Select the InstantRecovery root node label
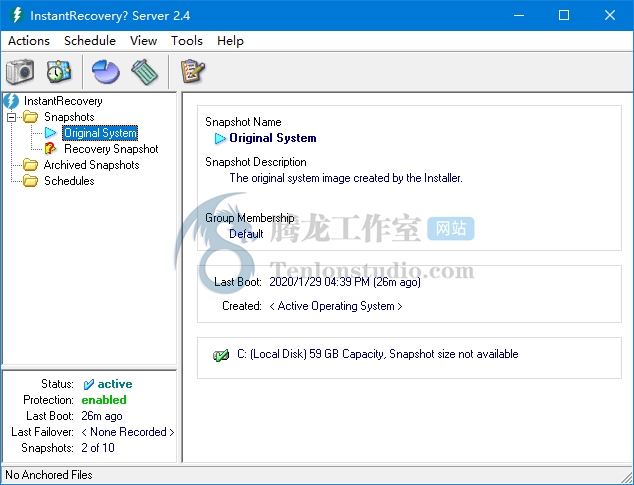The height and width of the screenshot is (485, 634). click(x=63, y=101)
